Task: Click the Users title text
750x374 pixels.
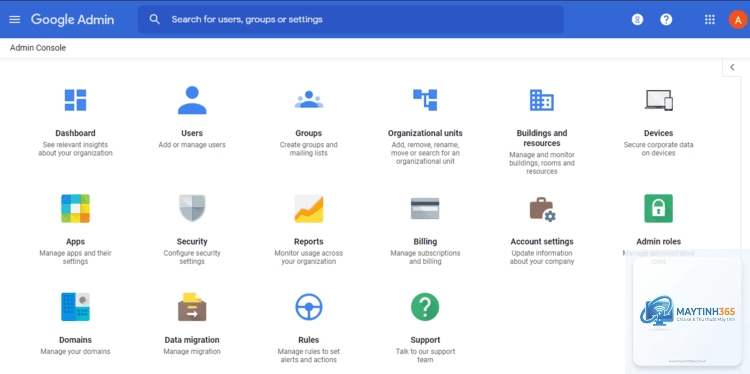Action: pos(192,133)
